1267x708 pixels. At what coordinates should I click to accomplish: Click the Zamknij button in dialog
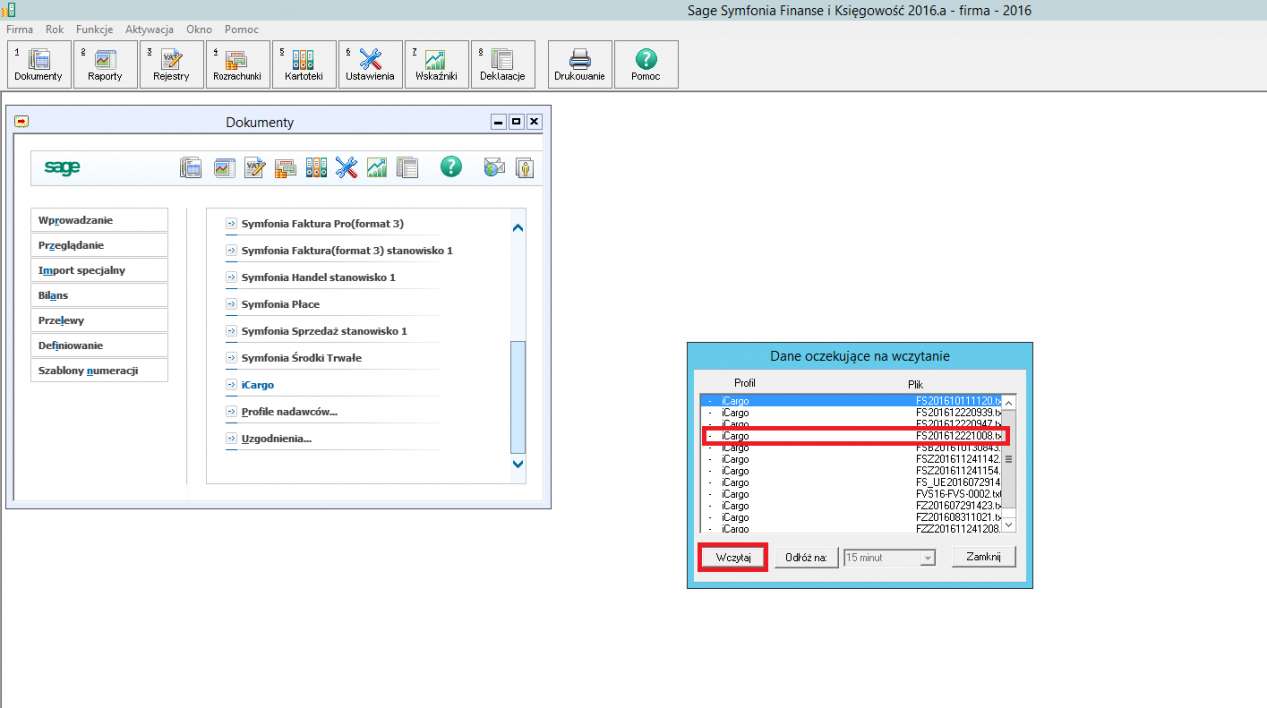[x=983, y=557]
